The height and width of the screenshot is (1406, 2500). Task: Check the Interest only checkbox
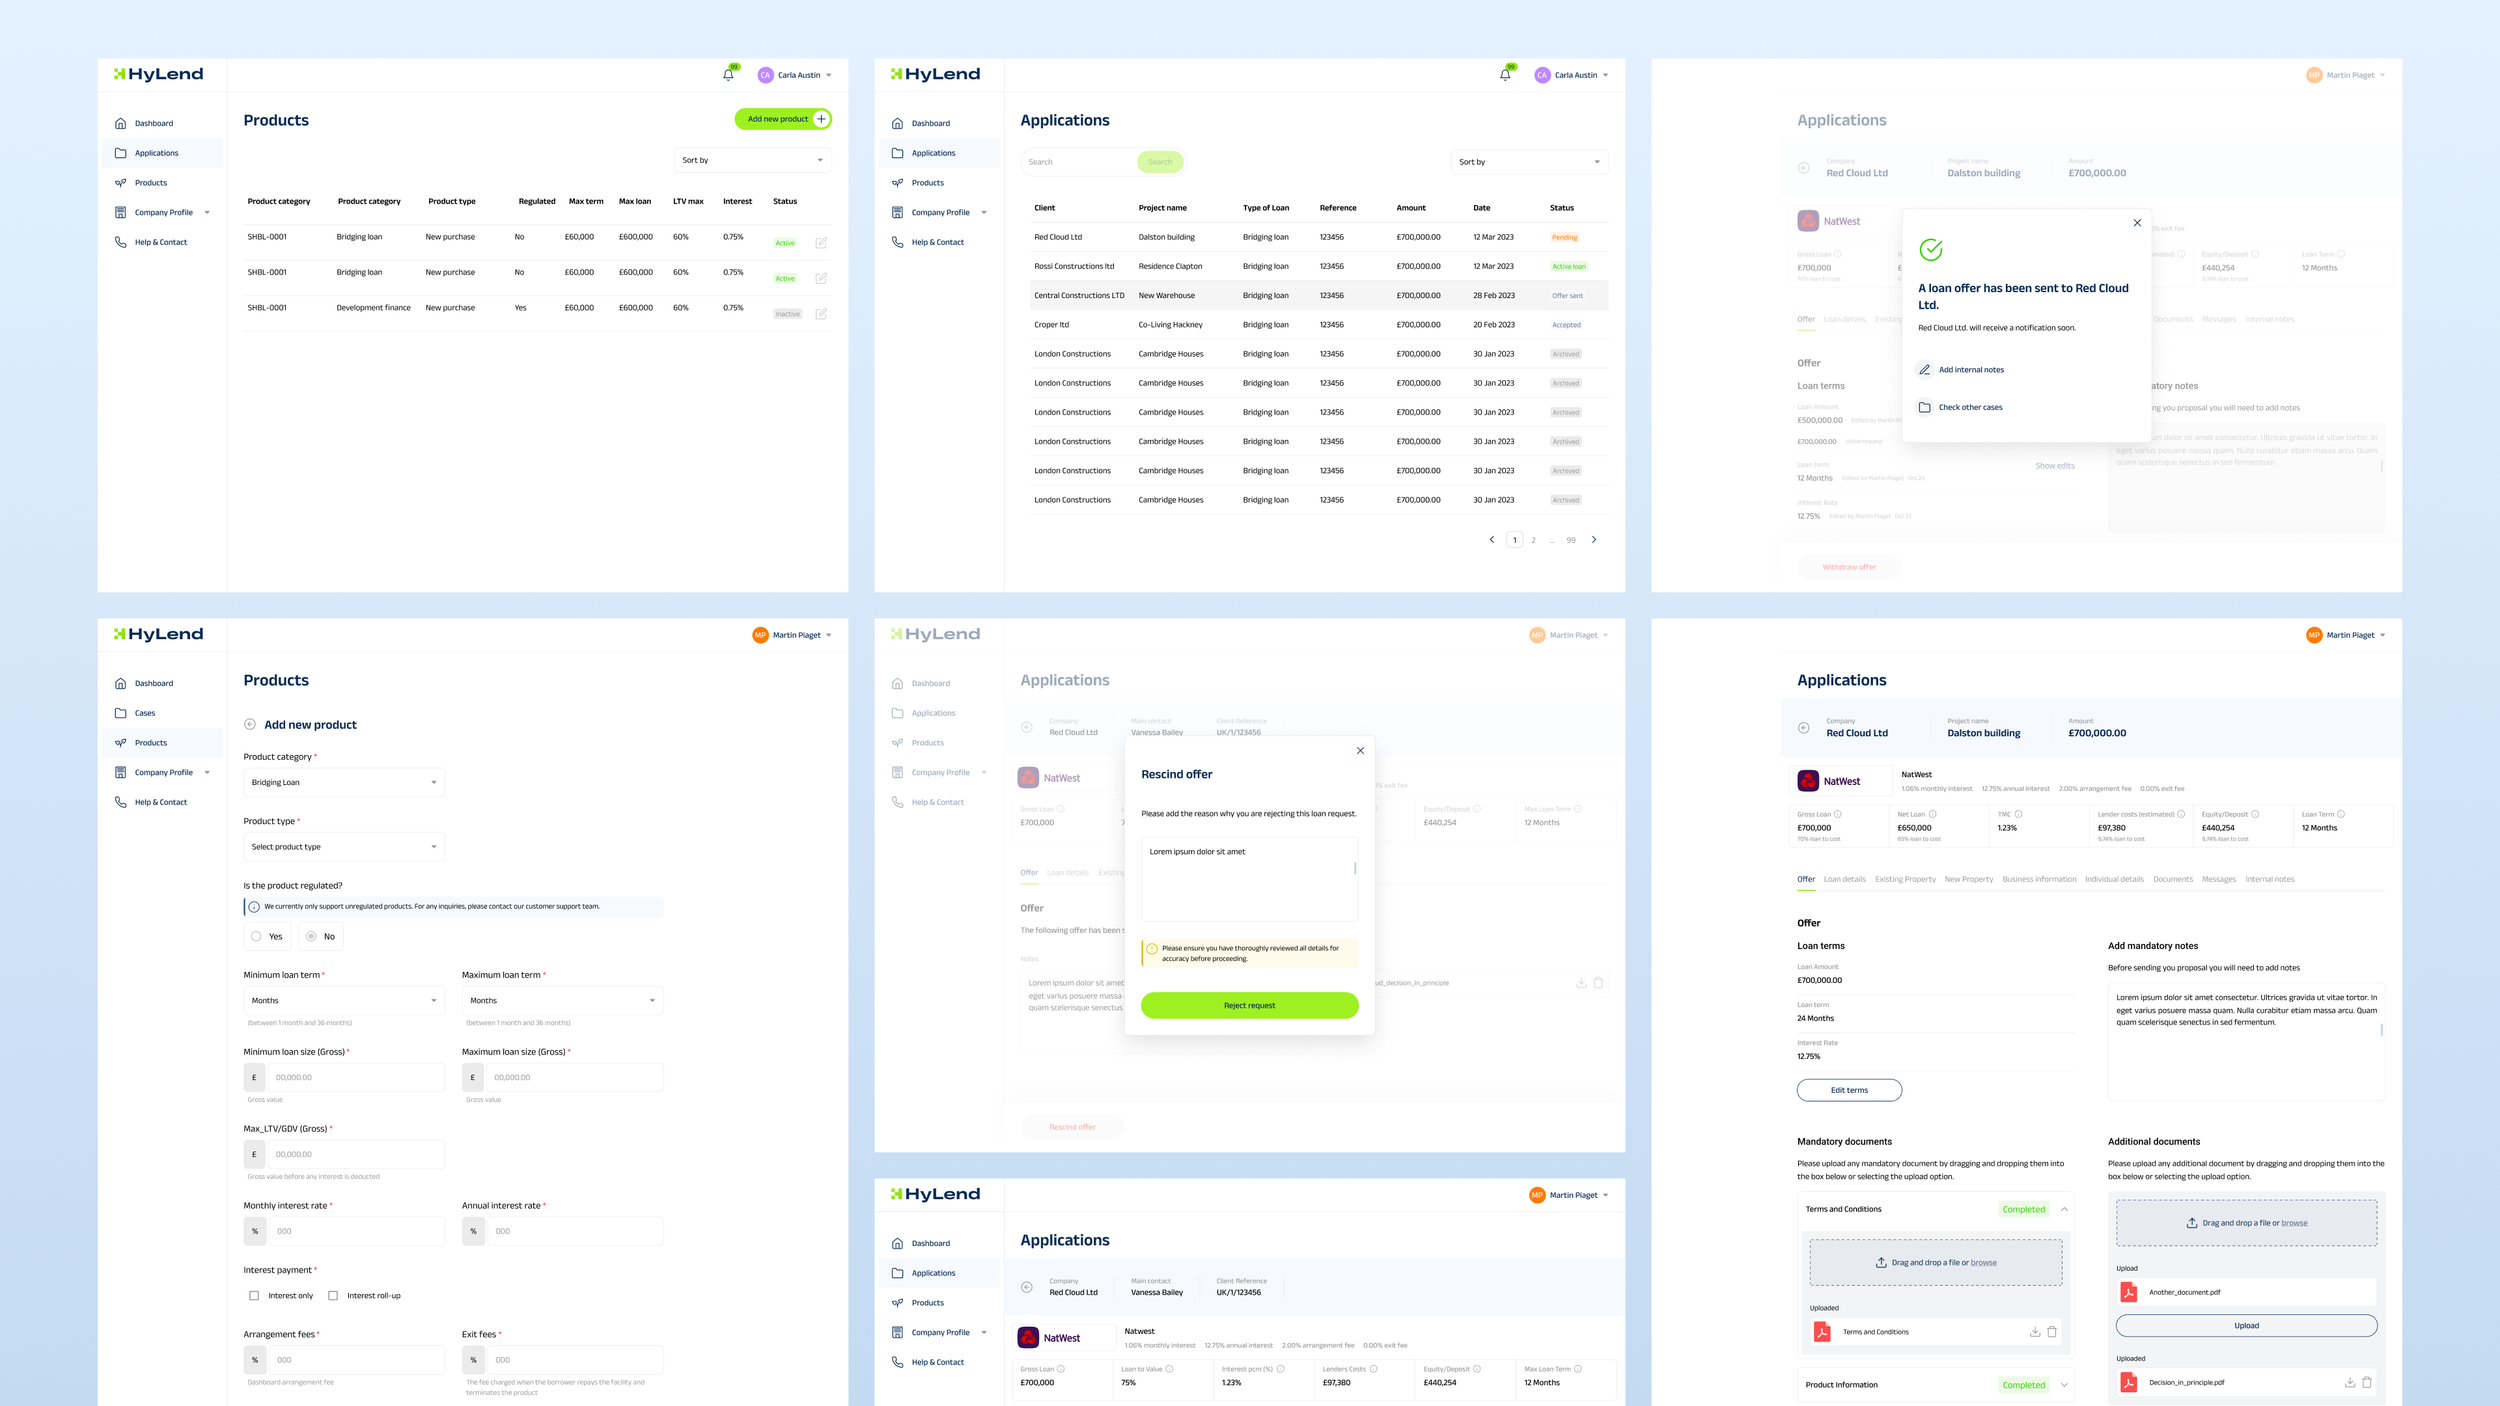click(x=254, y=1296)
